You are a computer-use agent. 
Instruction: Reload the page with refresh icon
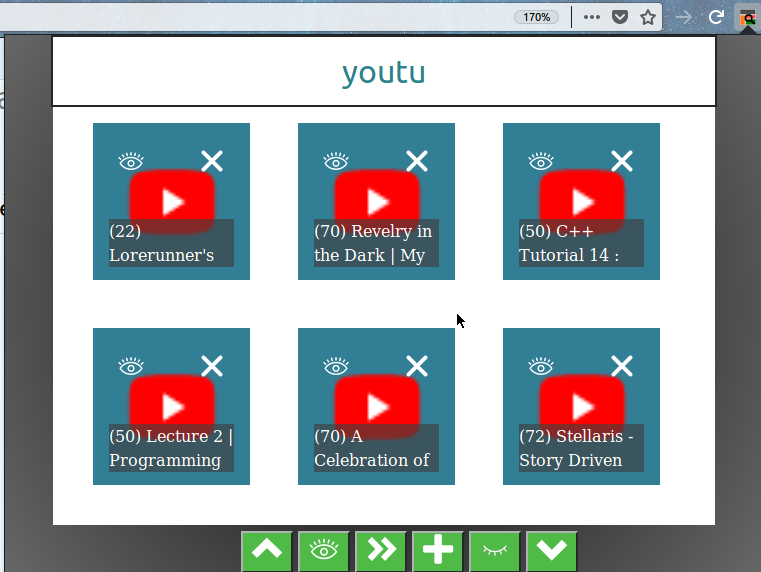tap(716, 17)
